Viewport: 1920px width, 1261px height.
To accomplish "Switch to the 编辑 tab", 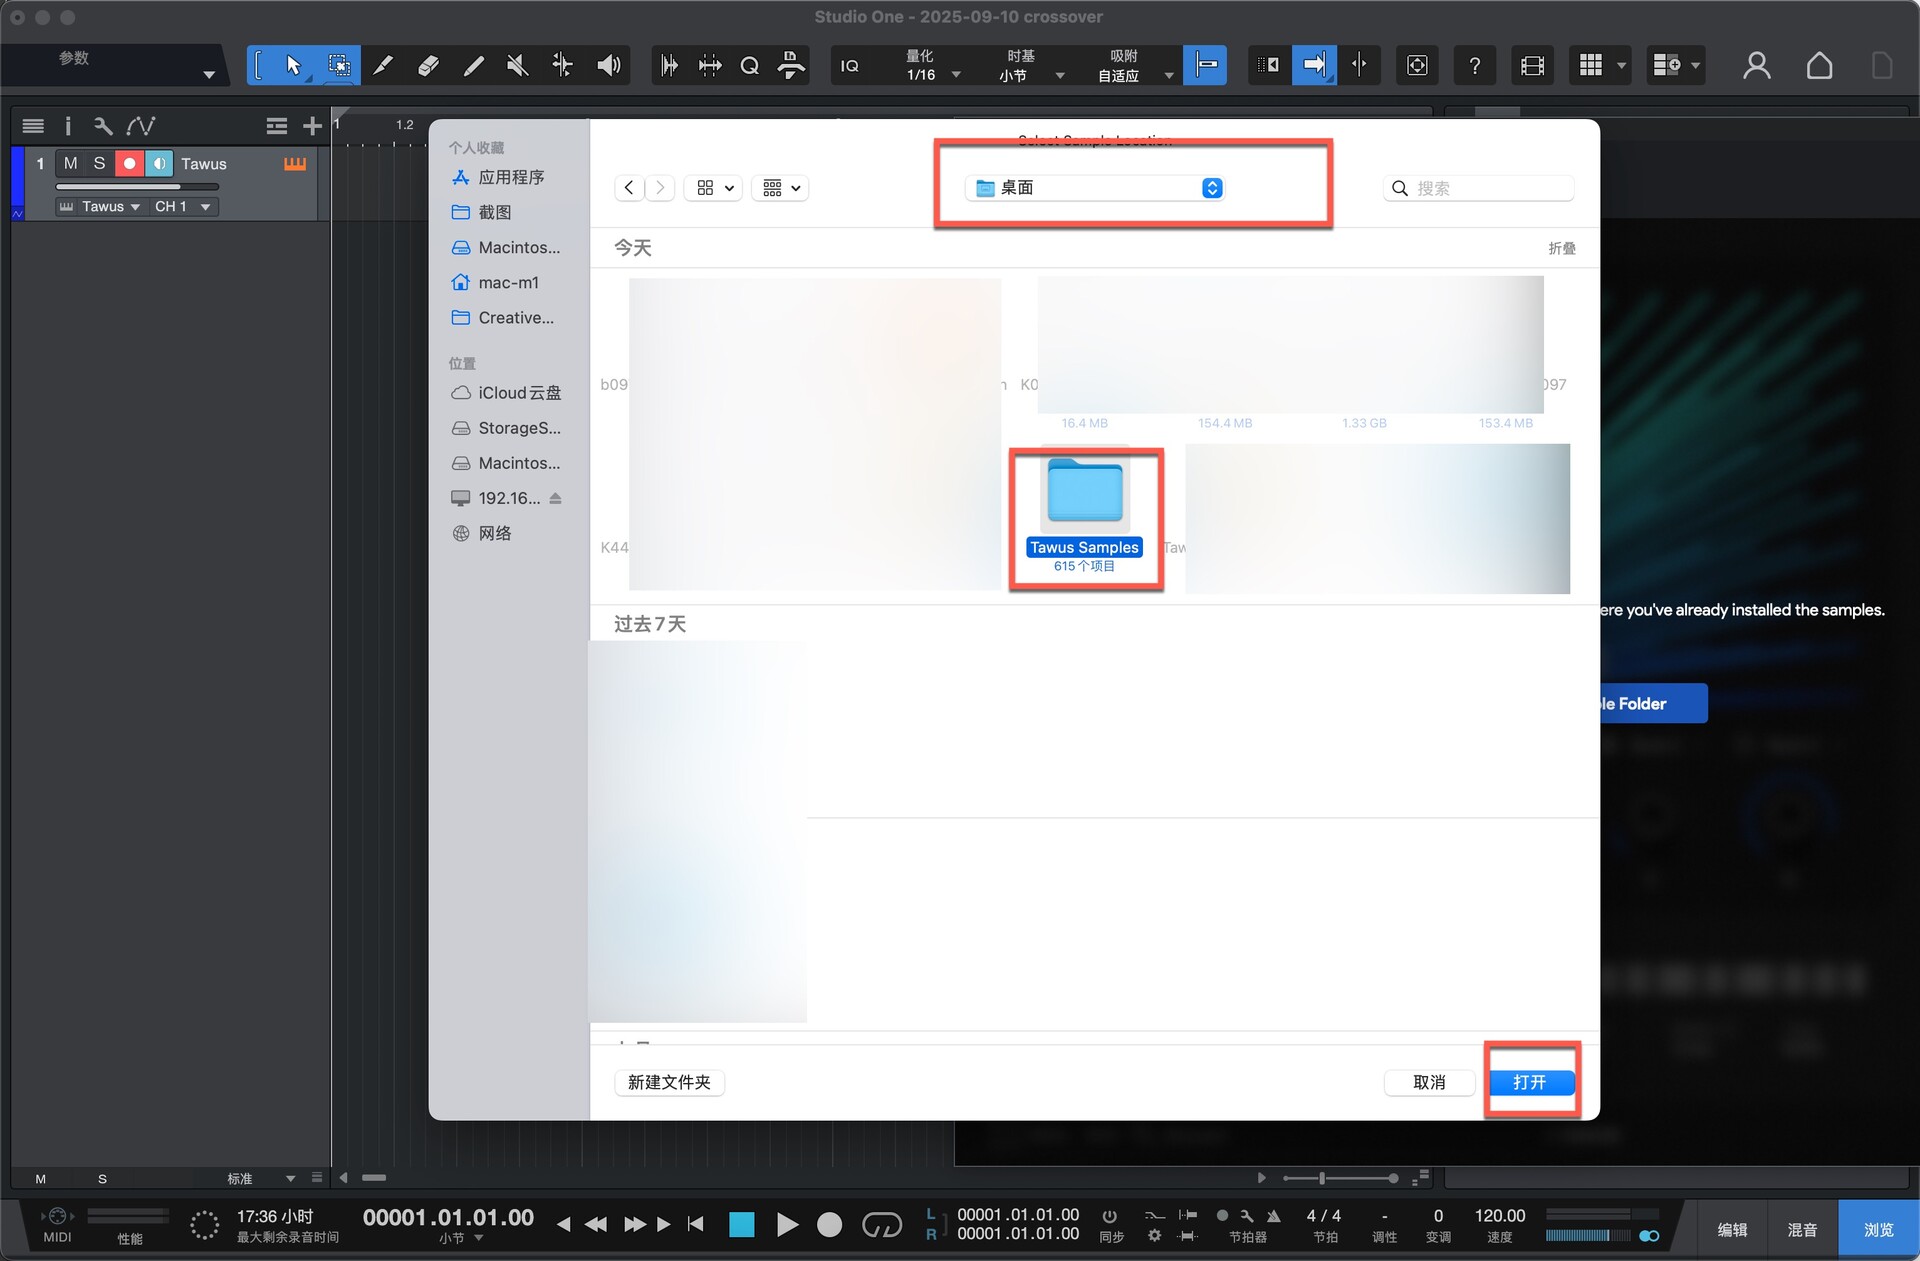I will click(x=1732, y=1230).
